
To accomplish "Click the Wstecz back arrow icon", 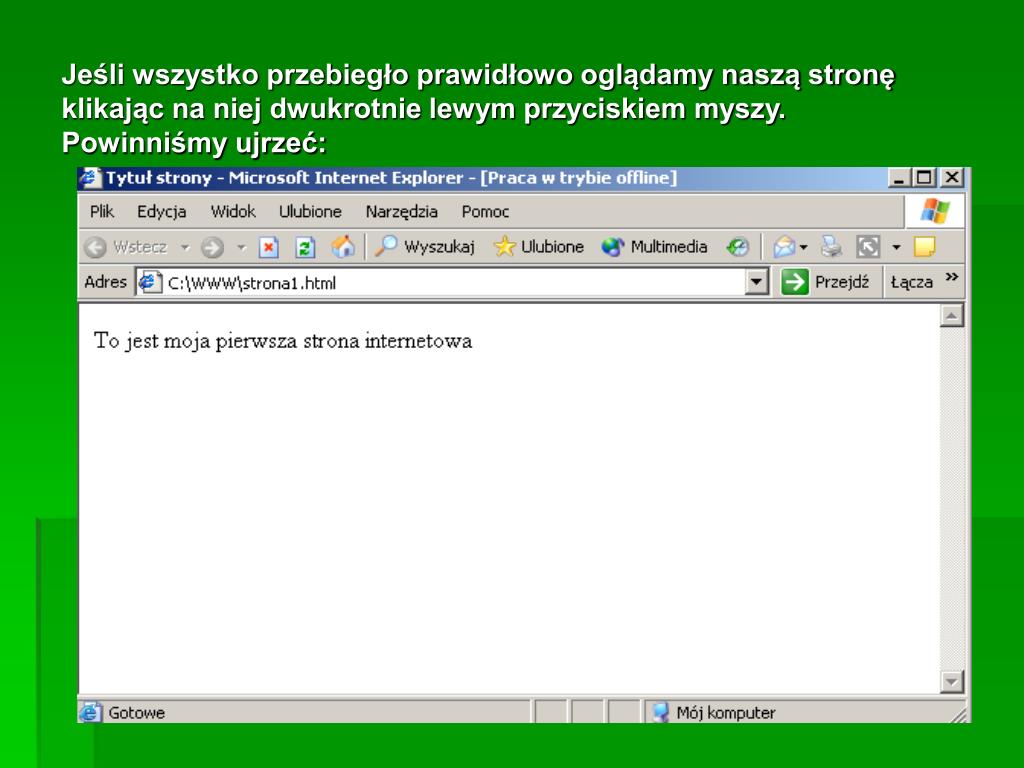I will [x=95, y=247].
